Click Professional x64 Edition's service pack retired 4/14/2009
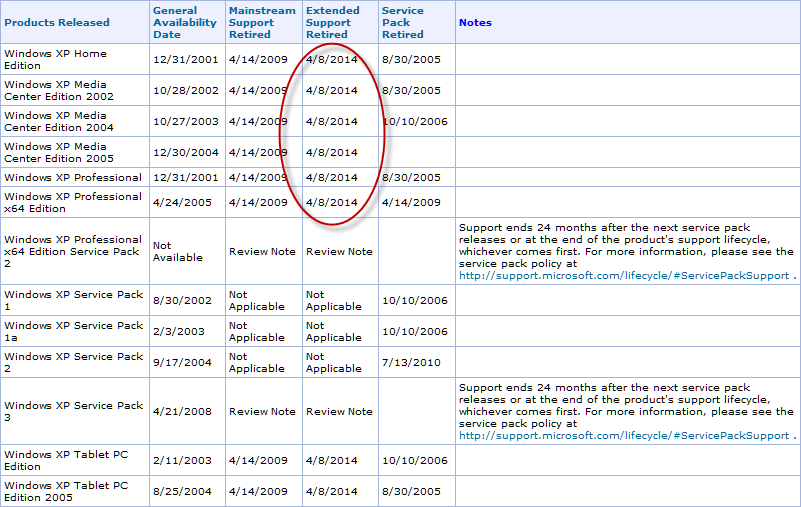801x507 pixels. click(x=411, y=202)
